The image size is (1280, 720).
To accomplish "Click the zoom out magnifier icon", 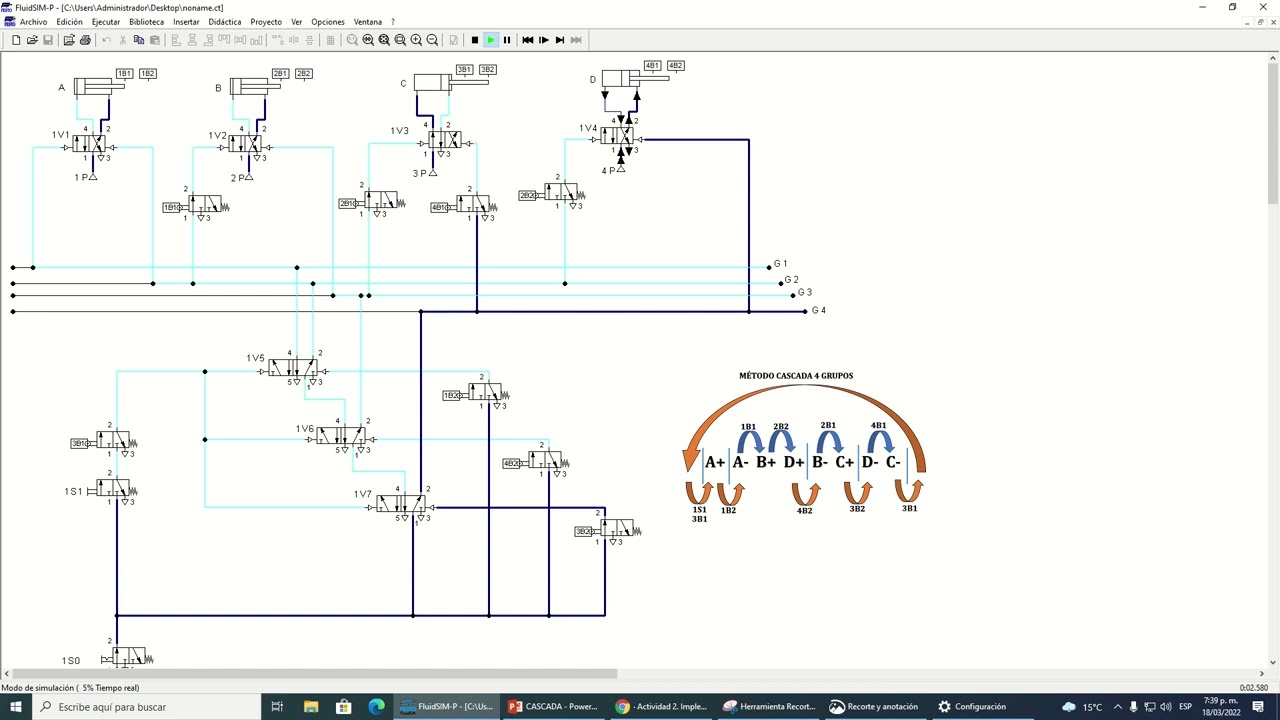I will 433,40.
